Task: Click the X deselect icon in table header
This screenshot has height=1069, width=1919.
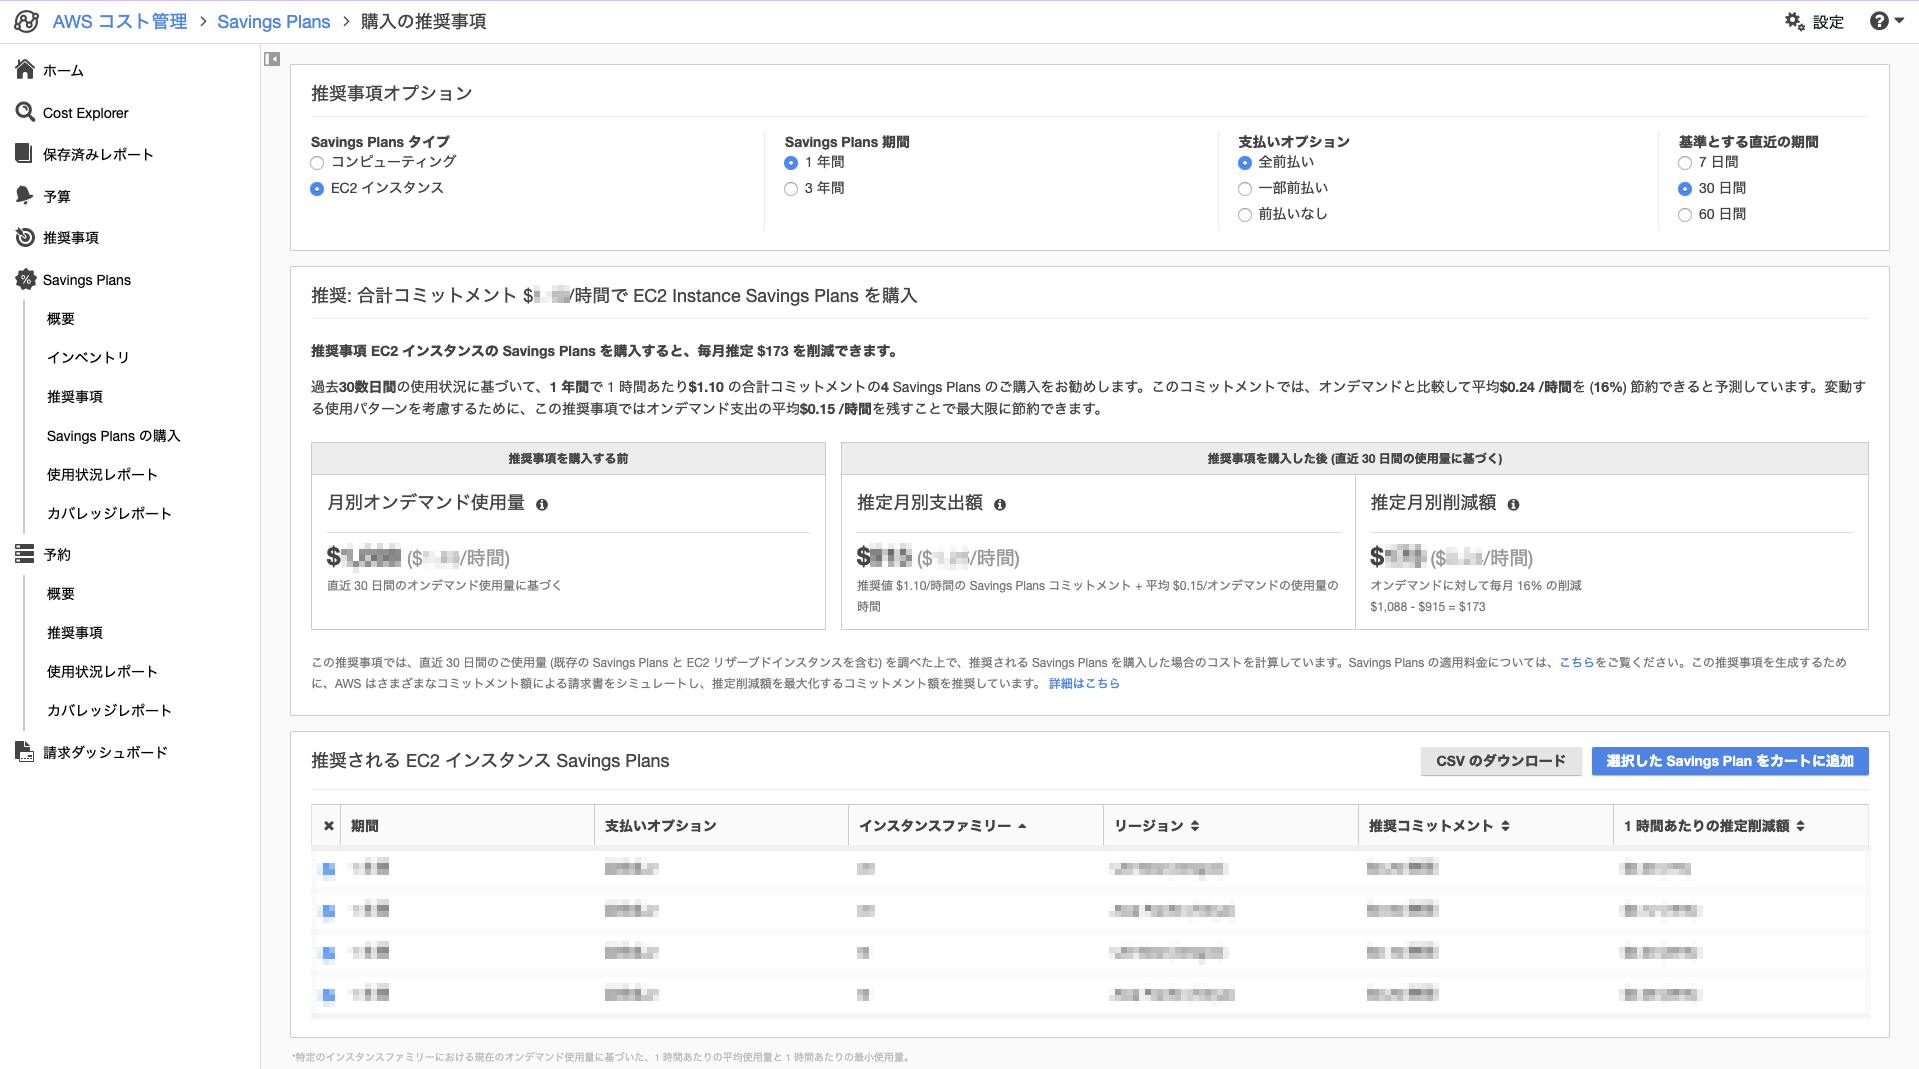Action: [x=328, y=826]
